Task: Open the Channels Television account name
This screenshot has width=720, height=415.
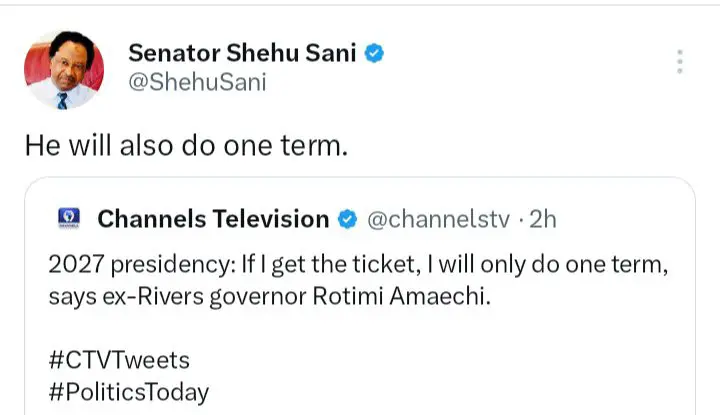Action: 213,219
